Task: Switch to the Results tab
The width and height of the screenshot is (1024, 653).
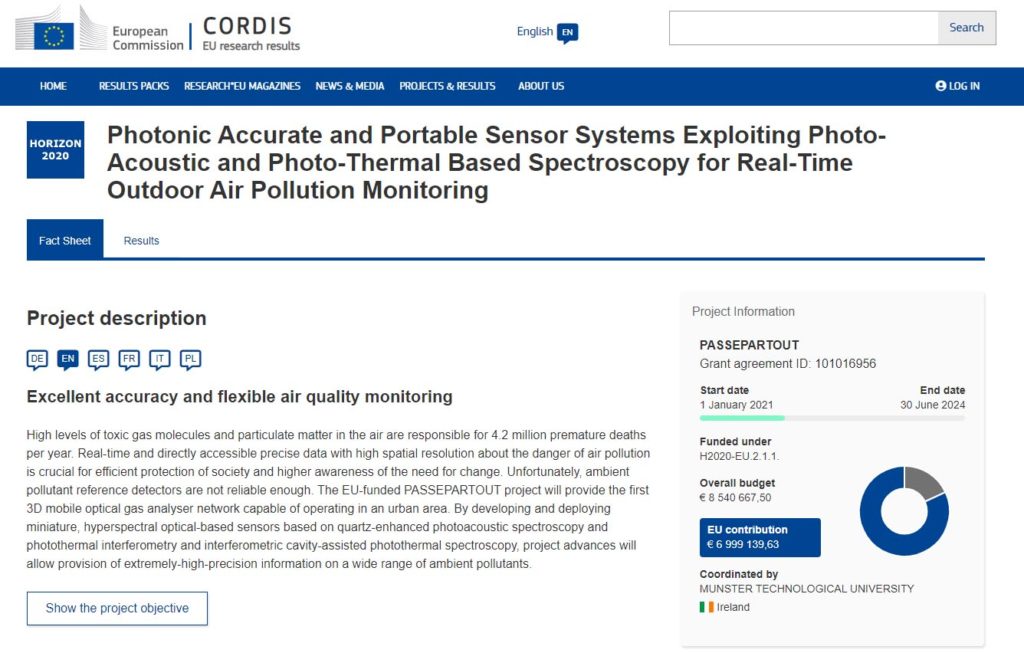Action: pos(141,241)
